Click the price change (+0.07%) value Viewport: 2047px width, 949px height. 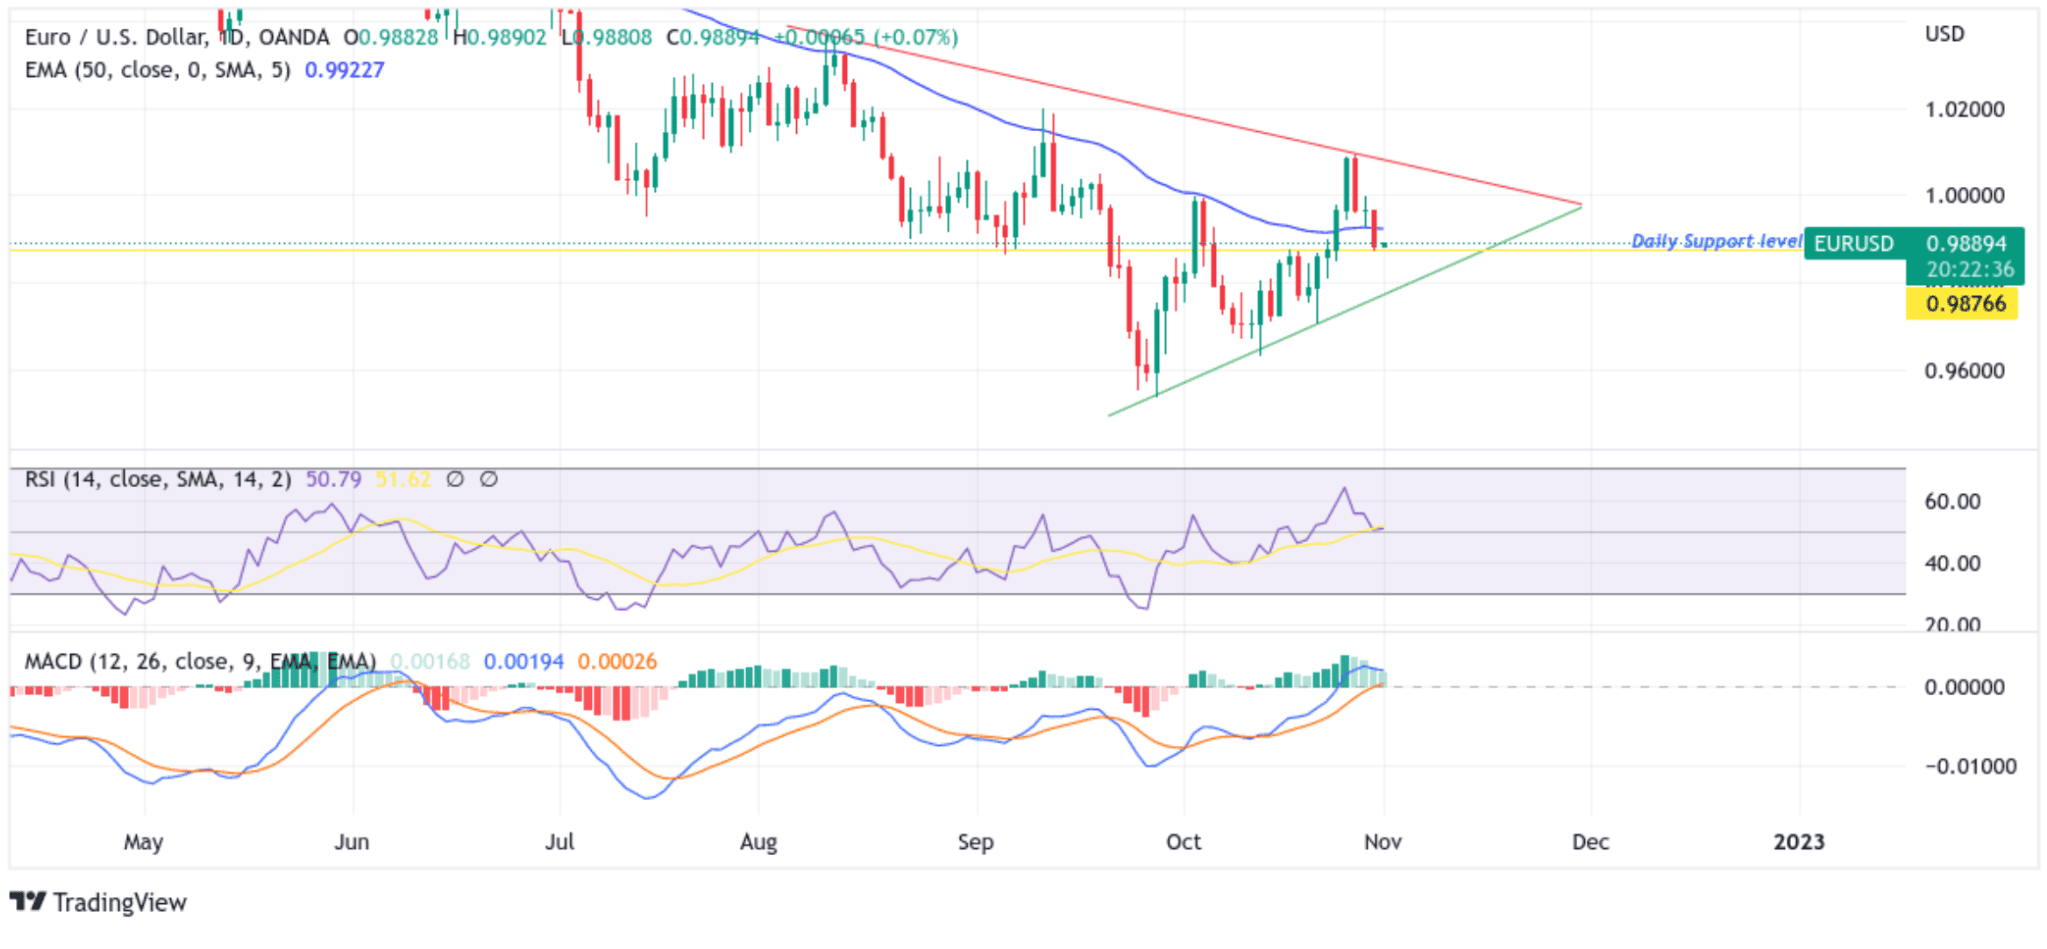point(916,38)
